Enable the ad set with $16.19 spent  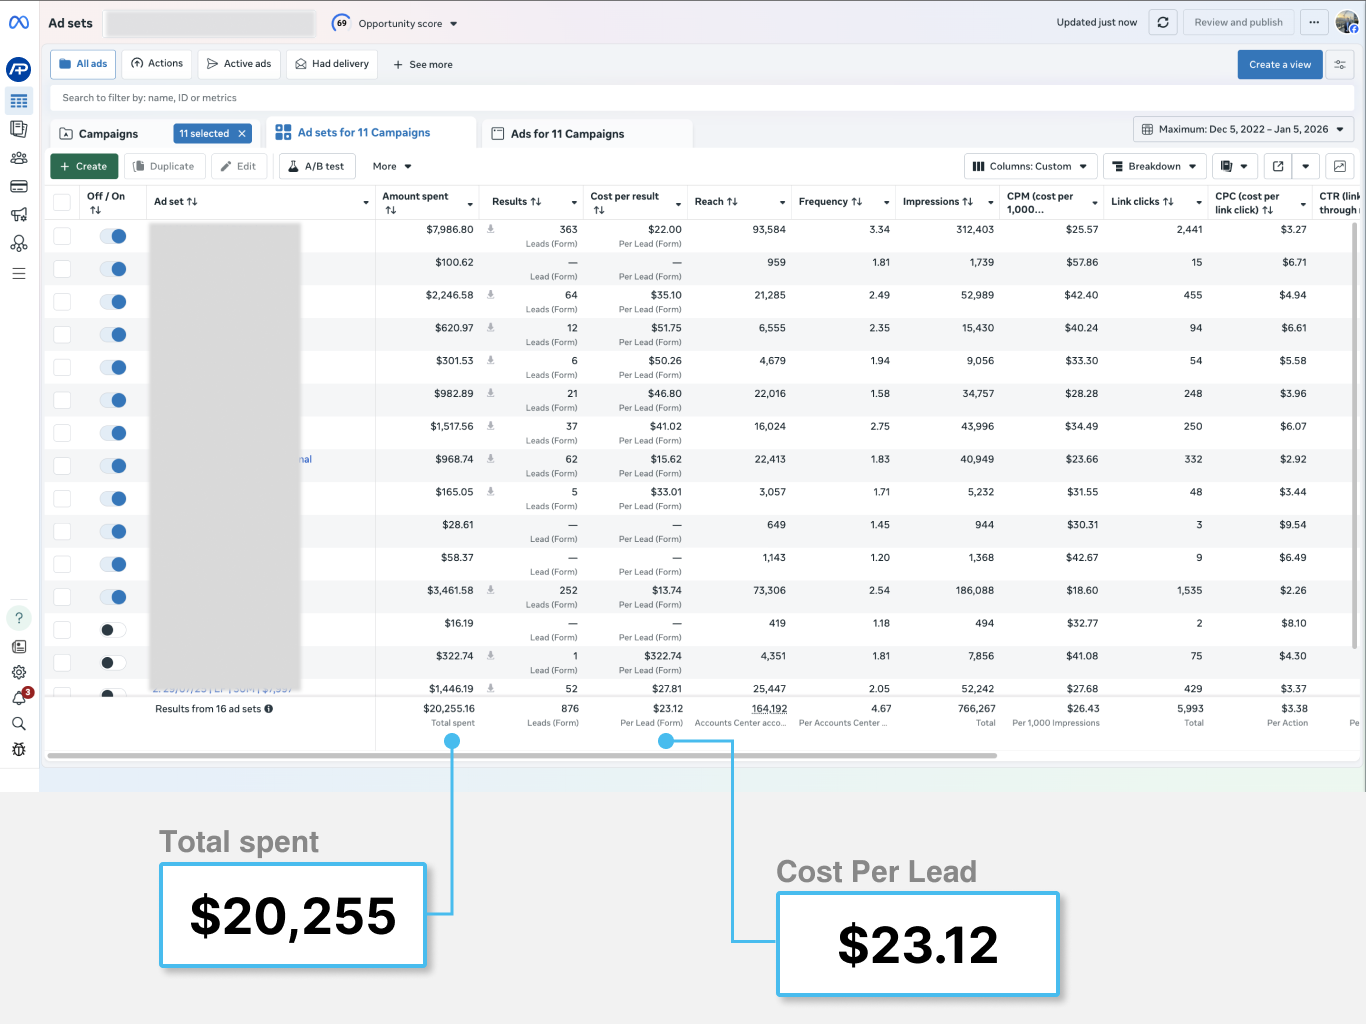click(113, 630)
